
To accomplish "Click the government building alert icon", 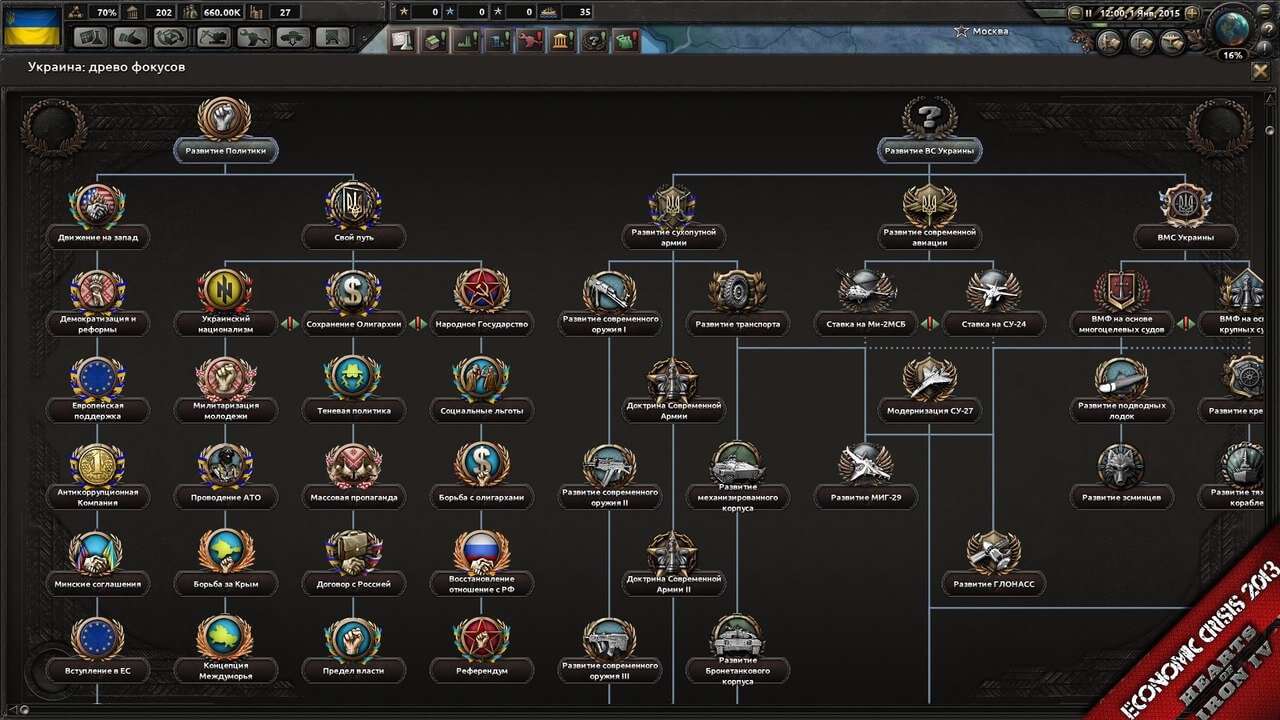I will pyautogui.click(x=562, y=41).
